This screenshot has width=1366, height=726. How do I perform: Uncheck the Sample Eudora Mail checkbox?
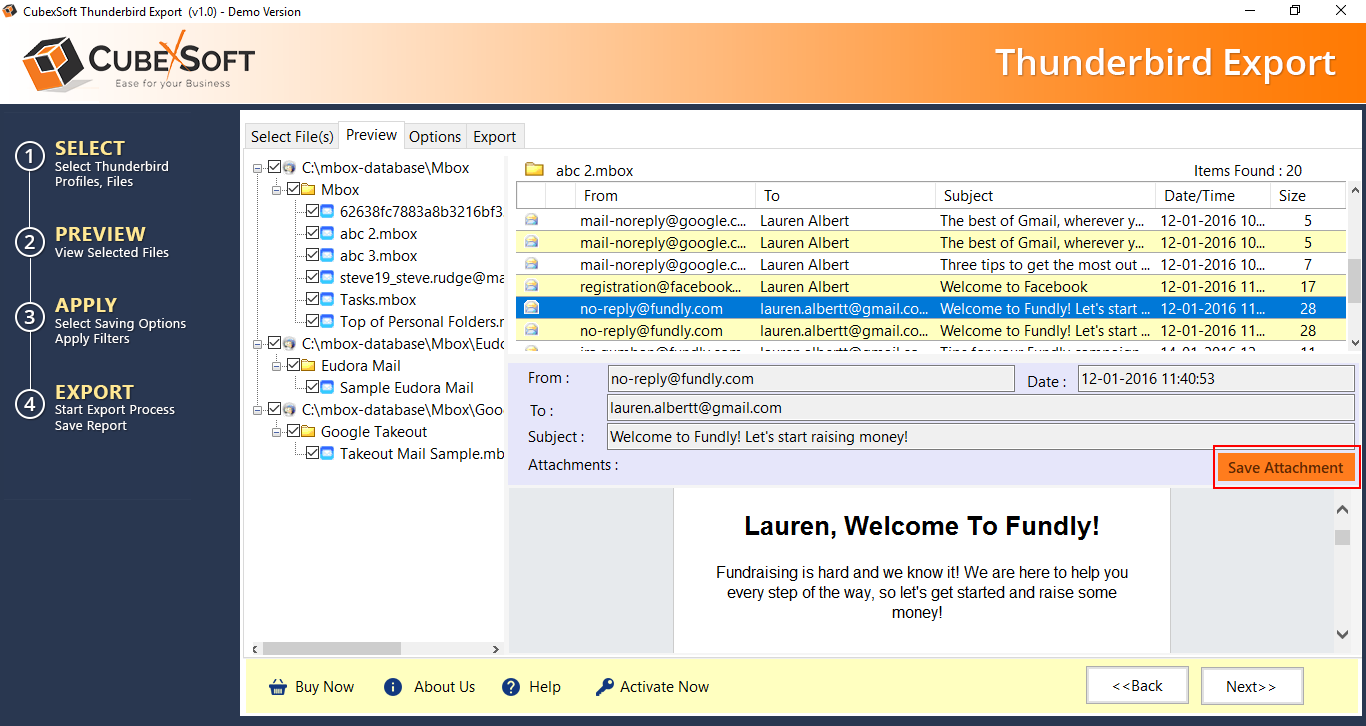(313, 388)
